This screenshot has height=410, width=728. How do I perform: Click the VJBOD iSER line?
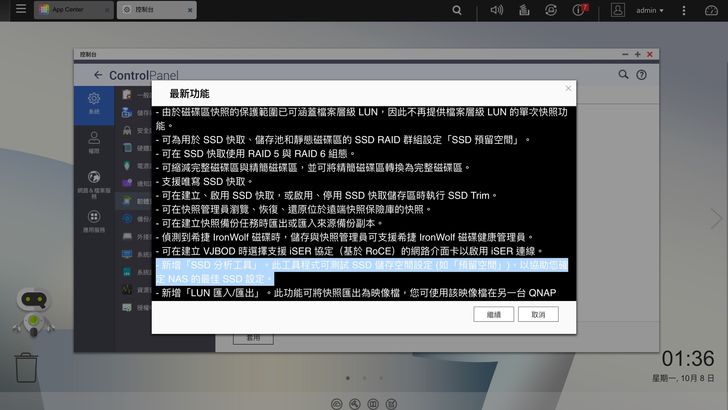(x=350, y=251)
